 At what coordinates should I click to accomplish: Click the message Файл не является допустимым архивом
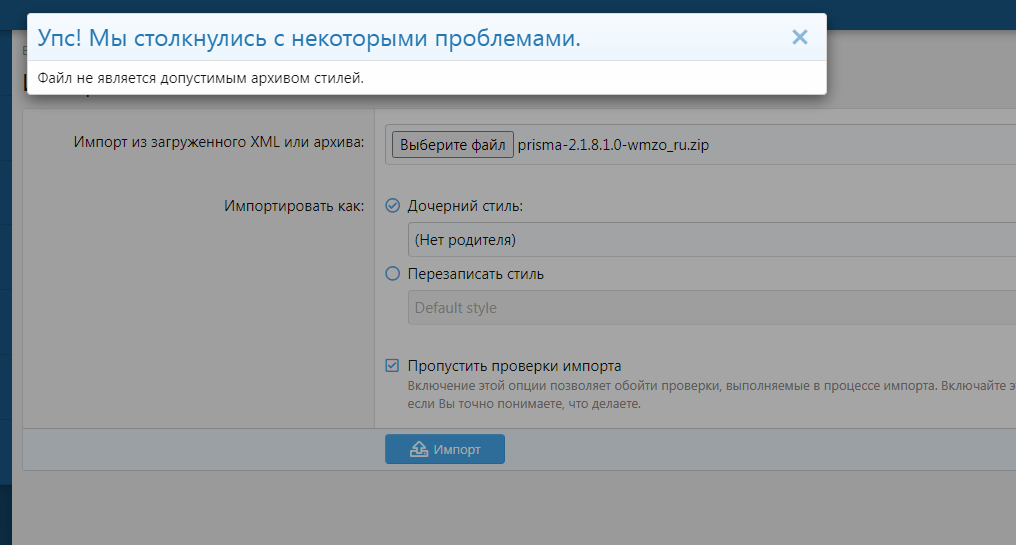(200, 77)
